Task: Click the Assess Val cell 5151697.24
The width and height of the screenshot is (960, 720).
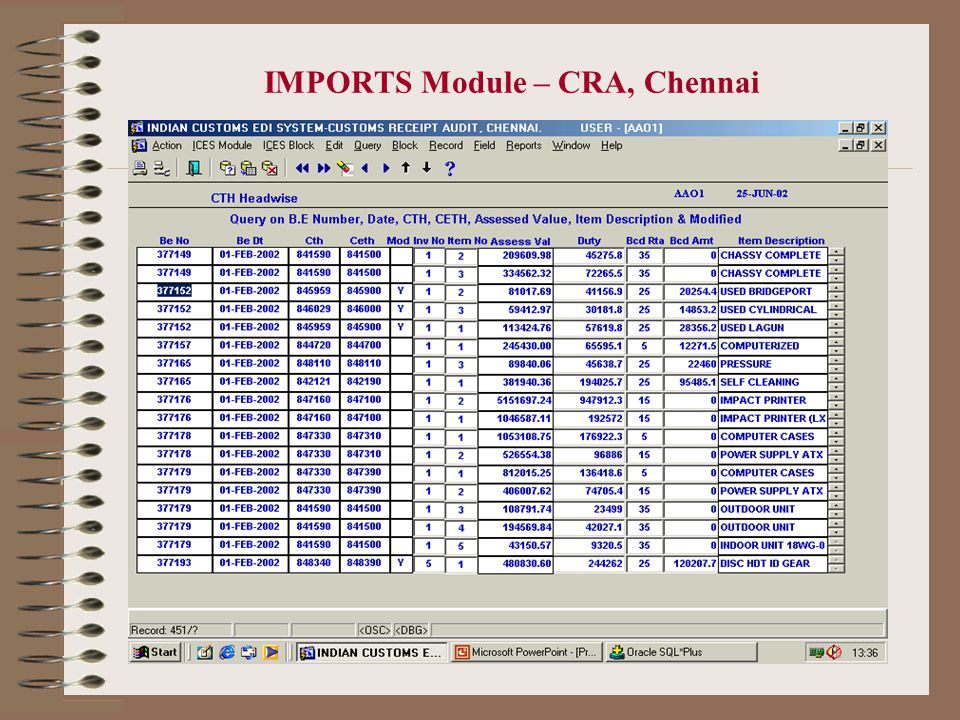Action: click(515, 400)
